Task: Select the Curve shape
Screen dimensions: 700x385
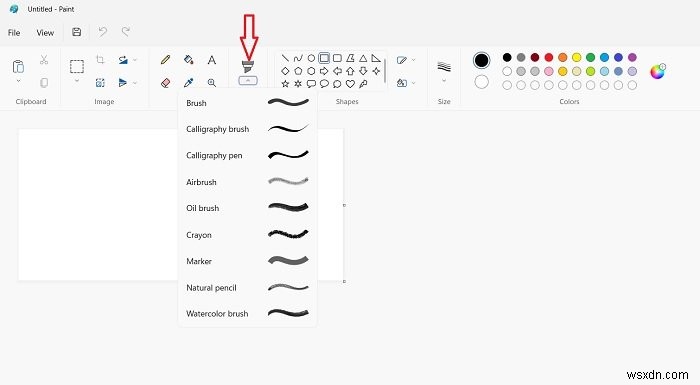Action: point(298,58)
